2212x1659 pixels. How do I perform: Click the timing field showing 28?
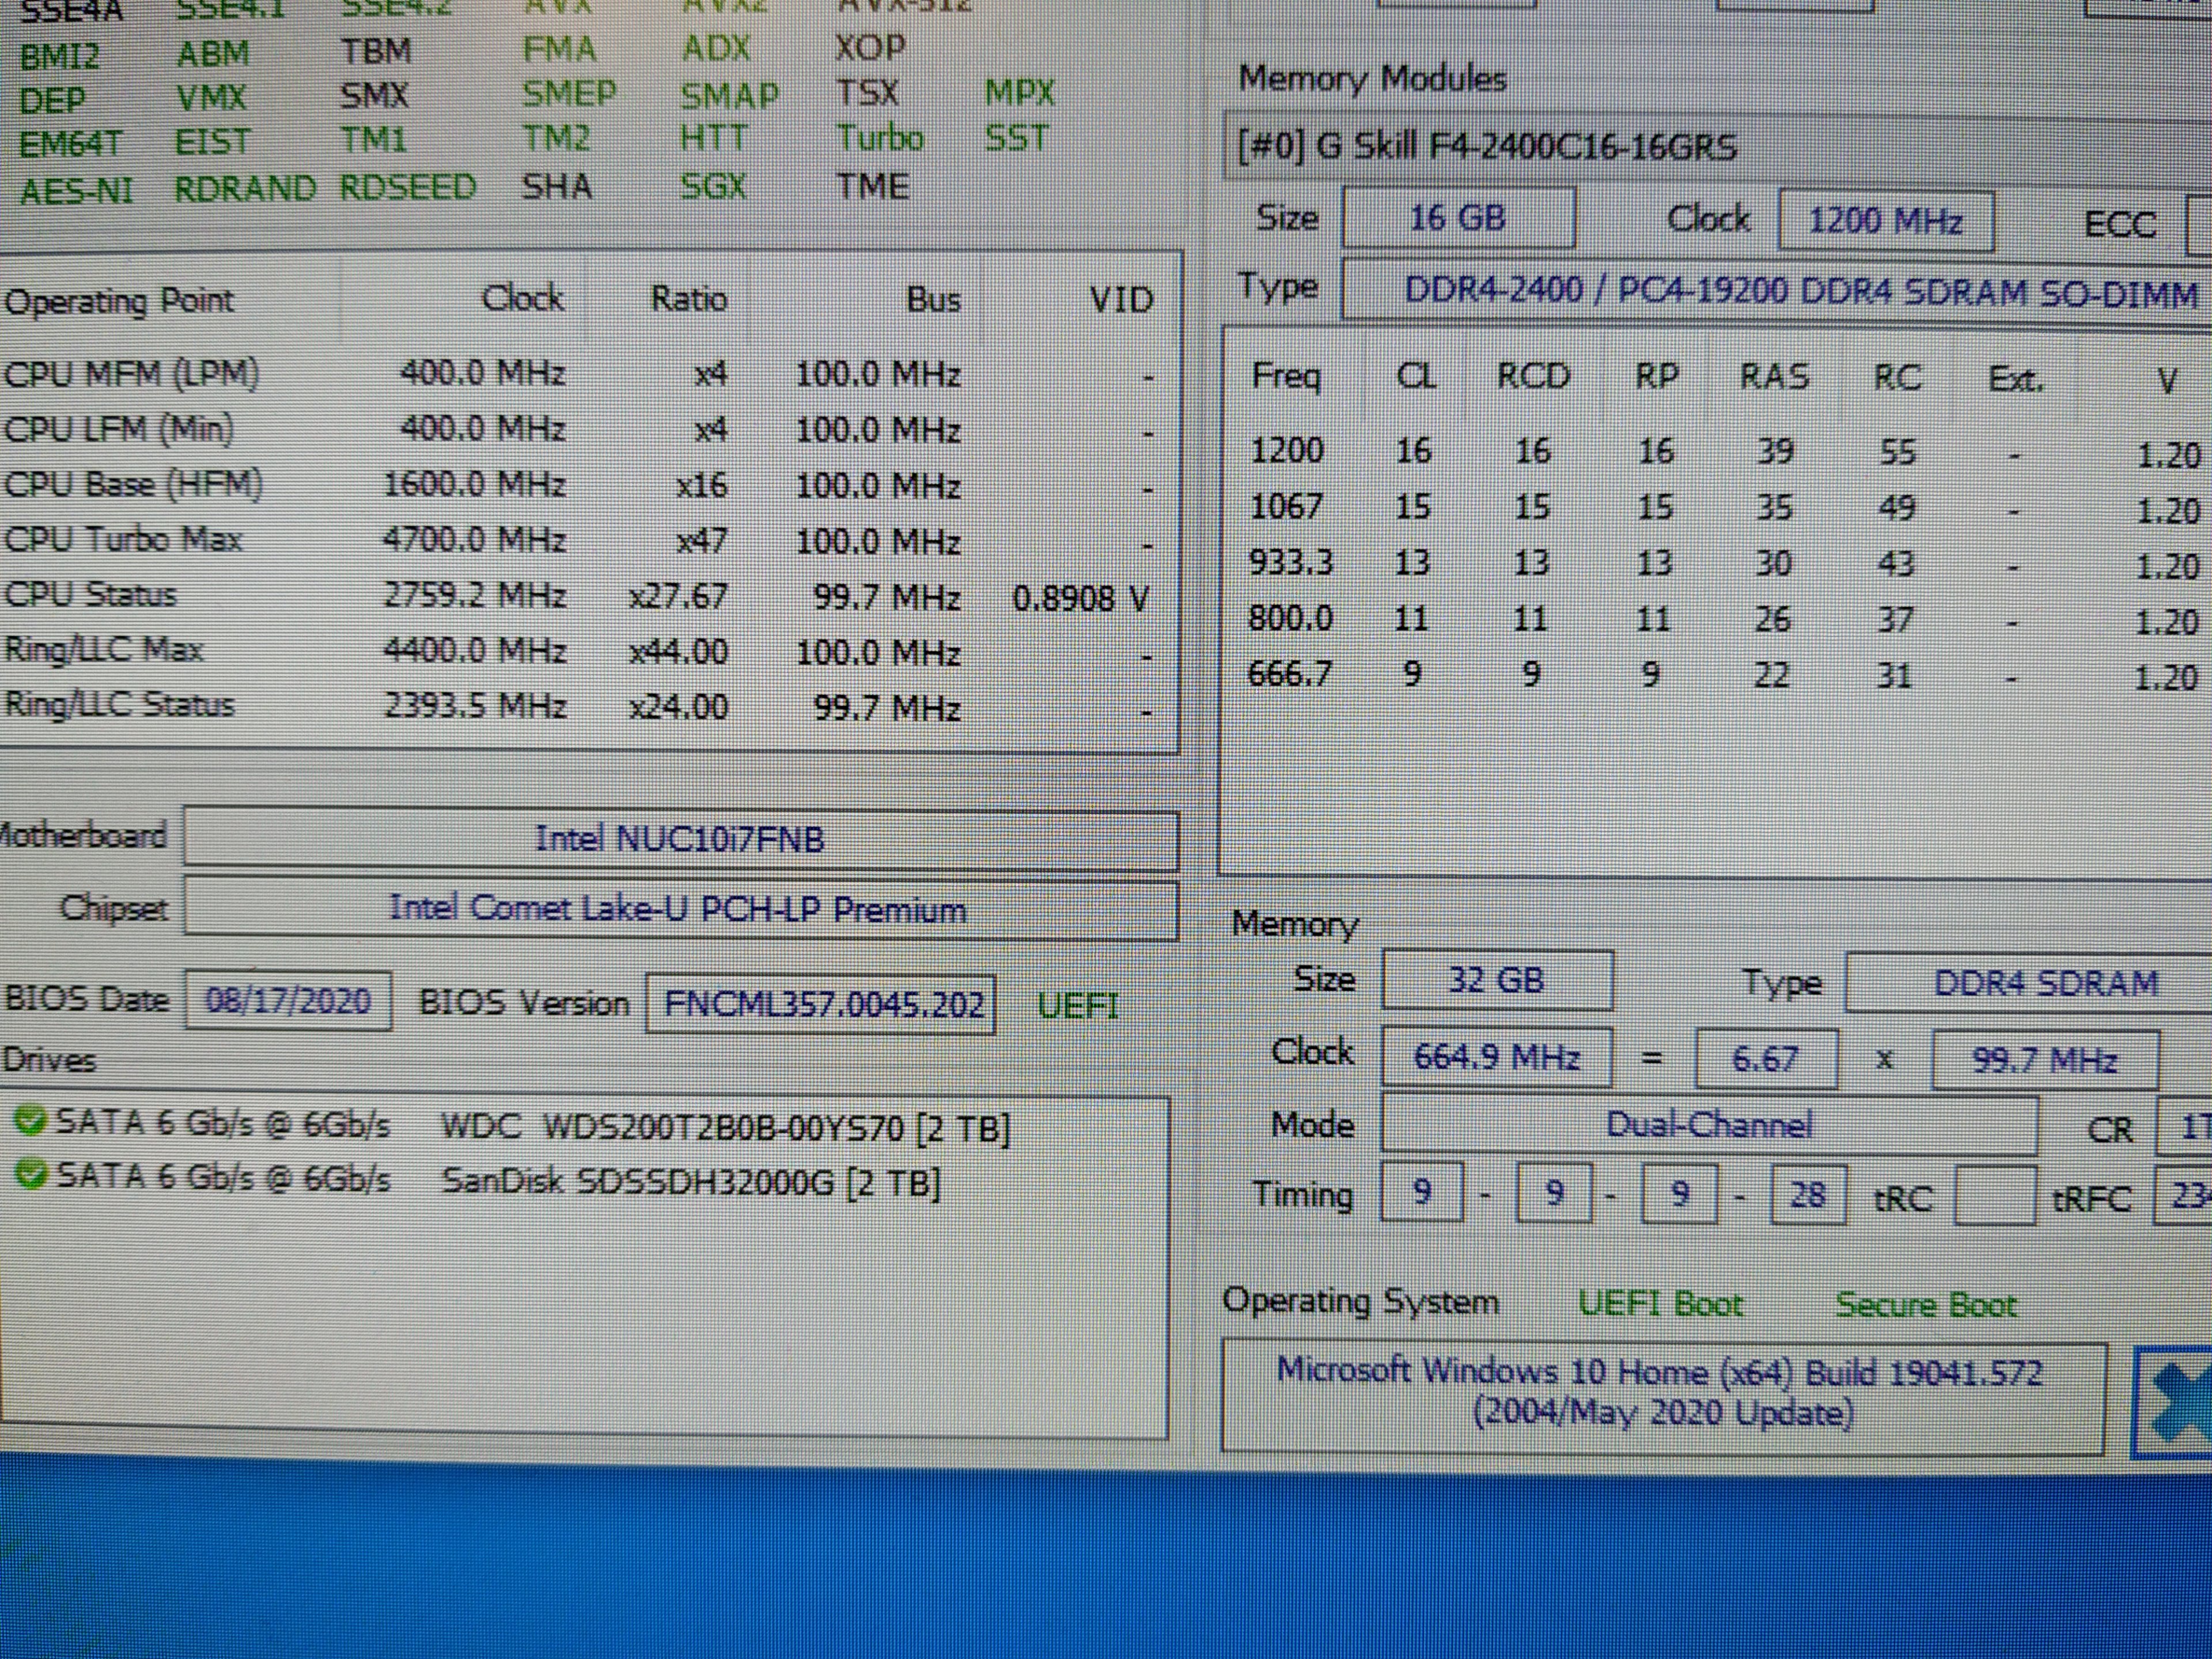(x=1806, y=1194)
